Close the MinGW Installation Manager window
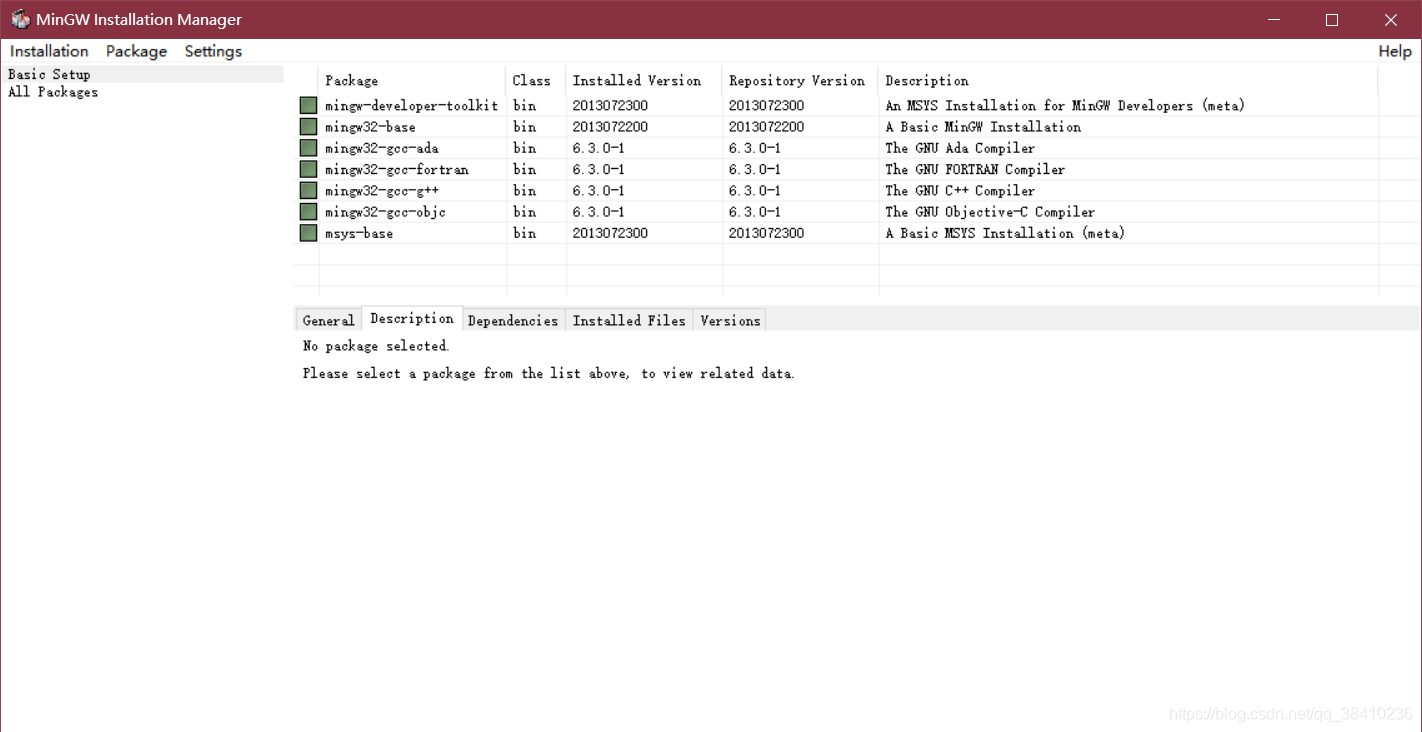This screenshot has height=732, width=1422. tap(1391, 19)
